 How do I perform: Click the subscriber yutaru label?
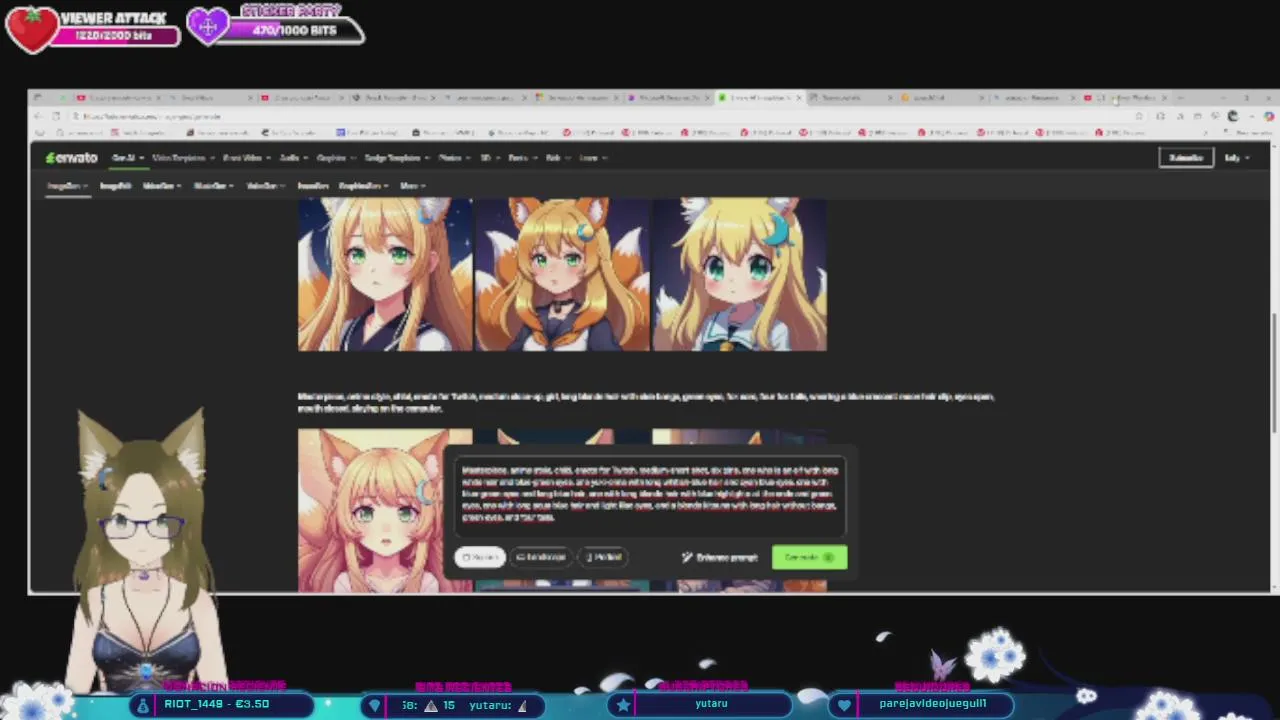711,704
